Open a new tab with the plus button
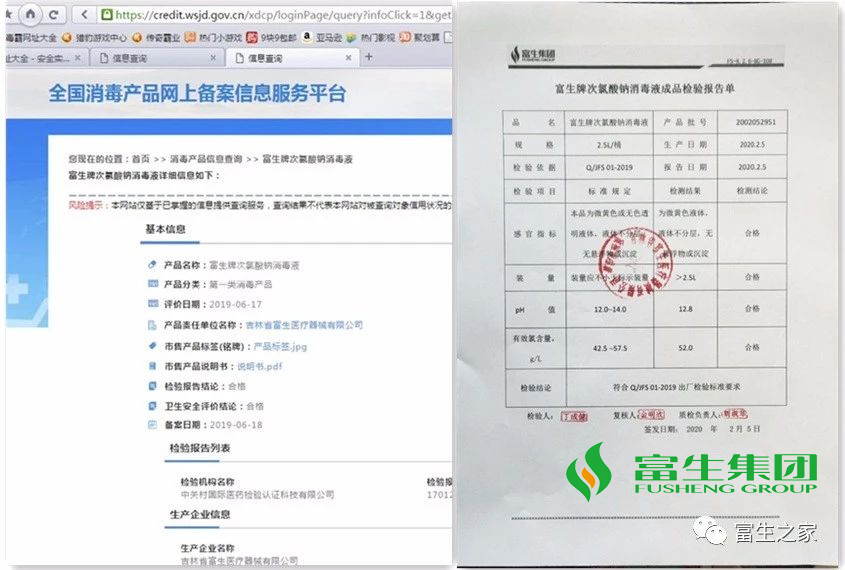This screenshot has width=845, height=570. coord(367,58)
